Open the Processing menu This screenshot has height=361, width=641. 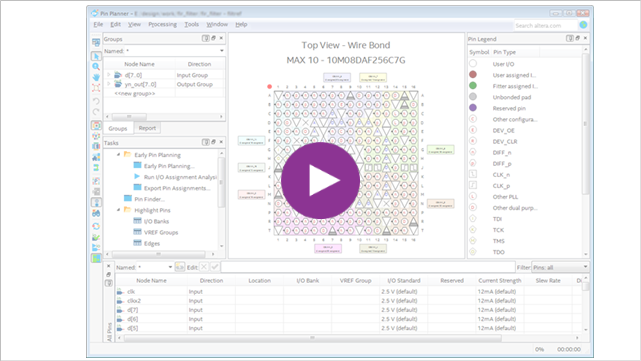[x=162, y=25]
